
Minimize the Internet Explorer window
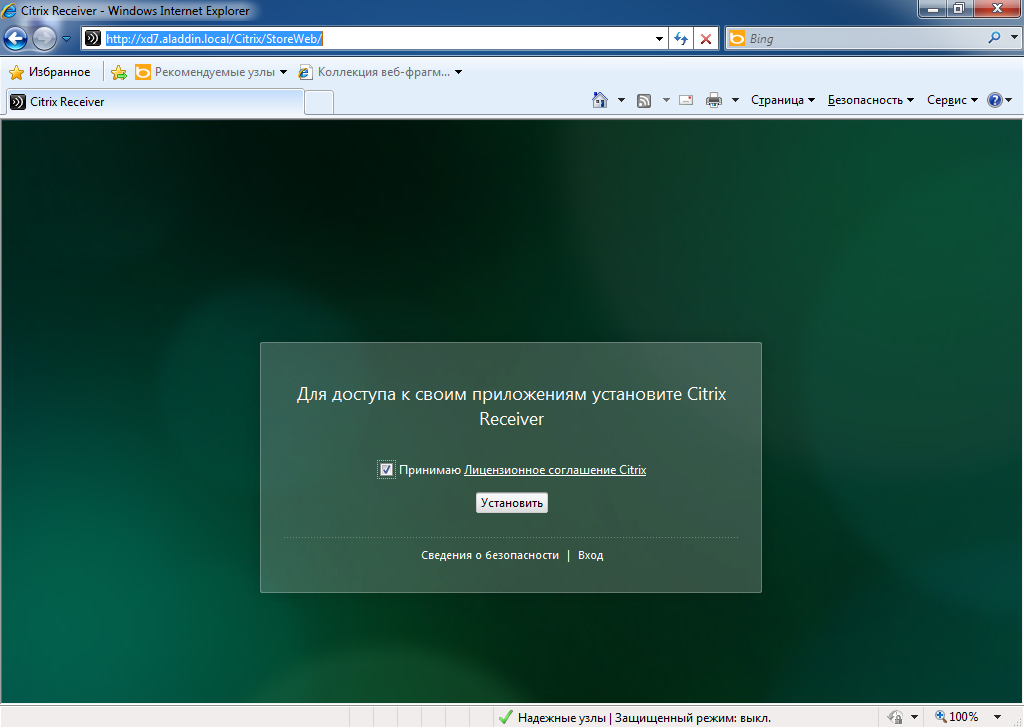(933, 9)
